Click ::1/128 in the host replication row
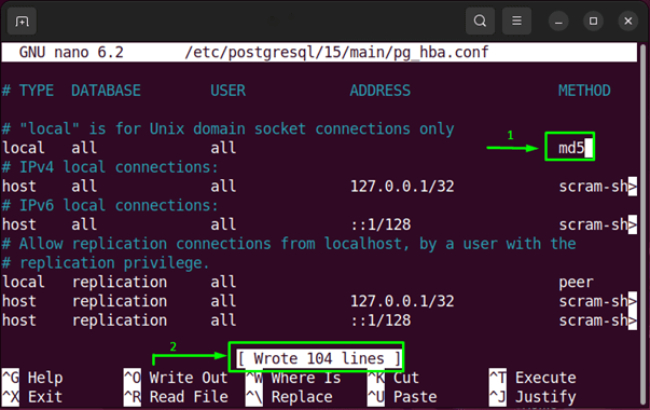Image resolution: width=650 pixels, height=410 pixels. coord(381,320)
